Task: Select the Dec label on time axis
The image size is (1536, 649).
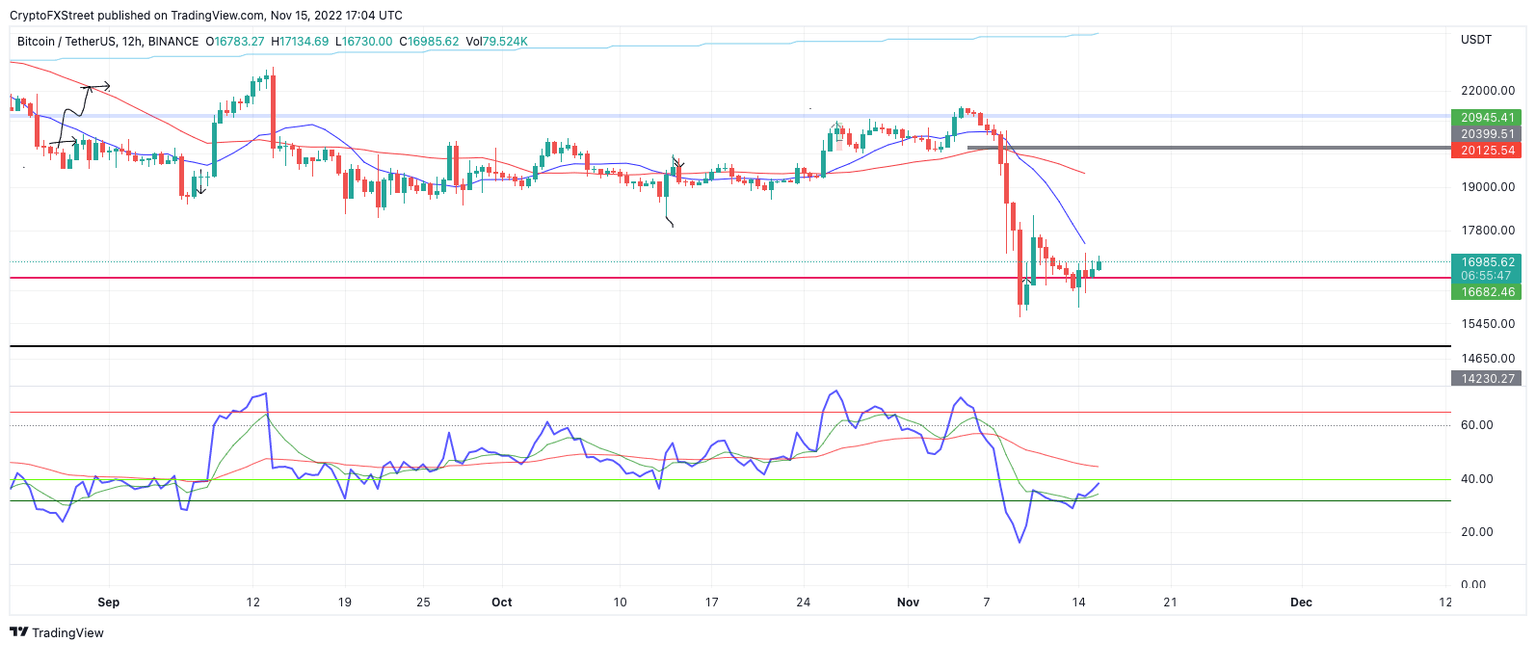Action: point(1302,602)
